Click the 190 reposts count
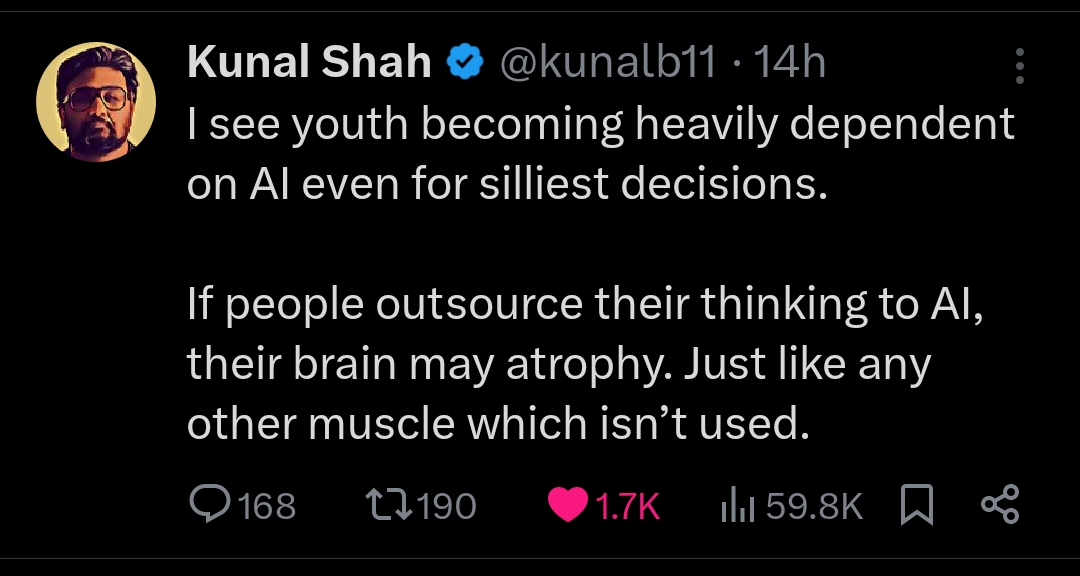 (x=446, y=506)
